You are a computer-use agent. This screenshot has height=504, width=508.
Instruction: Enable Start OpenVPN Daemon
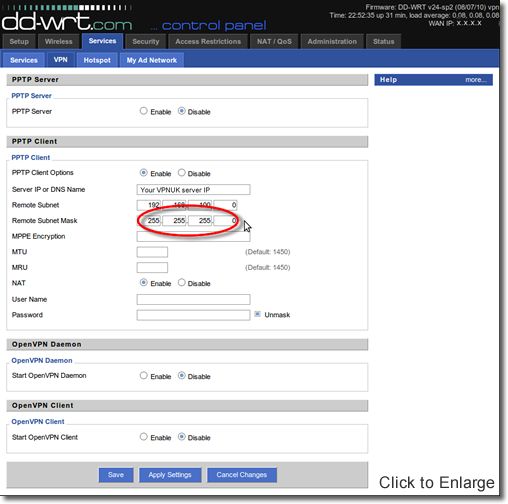[144, 376]
